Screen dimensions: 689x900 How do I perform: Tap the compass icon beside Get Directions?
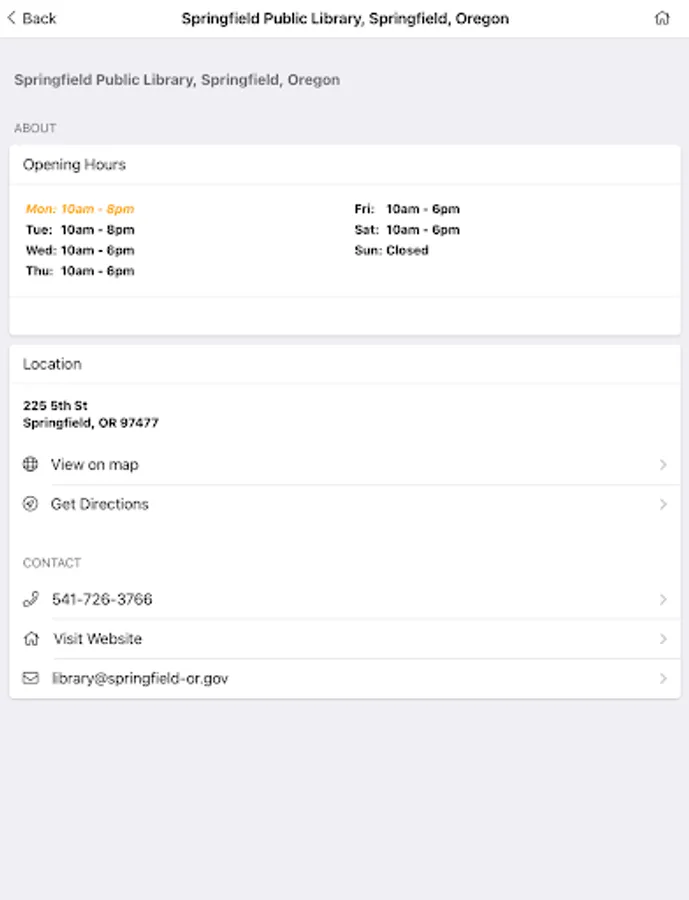[31, 504]
